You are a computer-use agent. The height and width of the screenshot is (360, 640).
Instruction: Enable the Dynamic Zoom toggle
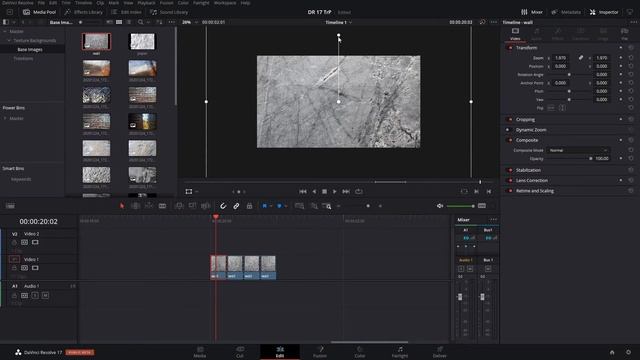coord(509,130)
